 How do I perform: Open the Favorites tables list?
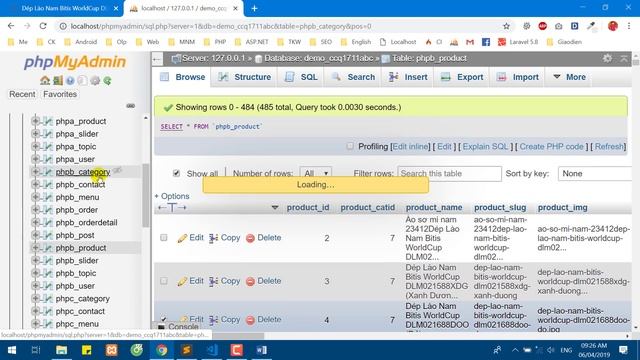click(60, 94)
